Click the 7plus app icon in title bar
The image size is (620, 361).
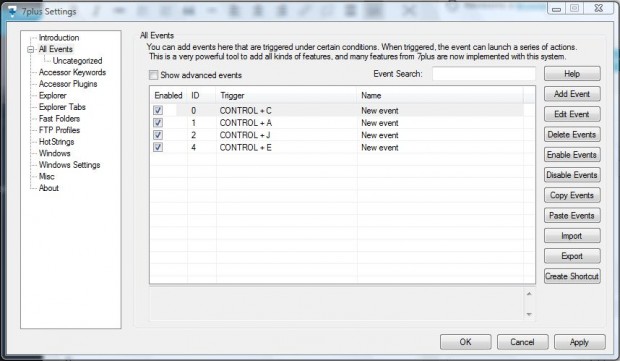(x=12, y=11)
